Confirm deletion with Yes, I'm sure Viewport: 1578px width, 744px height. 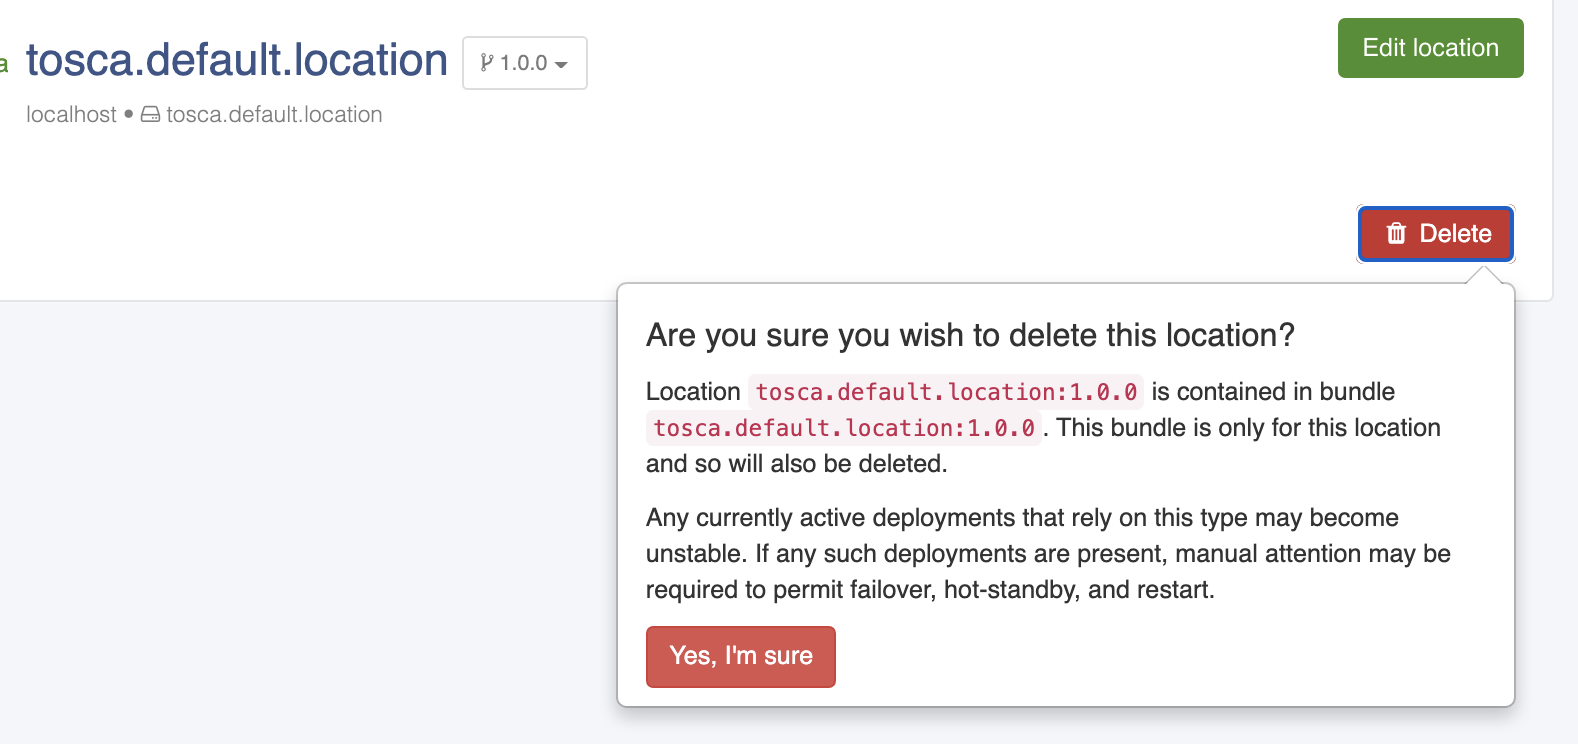point(741,656)
